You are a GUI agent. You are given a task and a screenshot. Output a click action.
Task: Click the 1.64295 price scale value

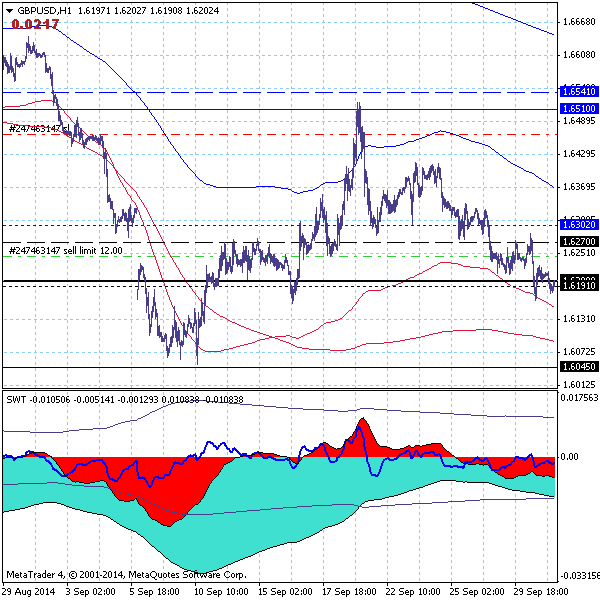[579, 154]
